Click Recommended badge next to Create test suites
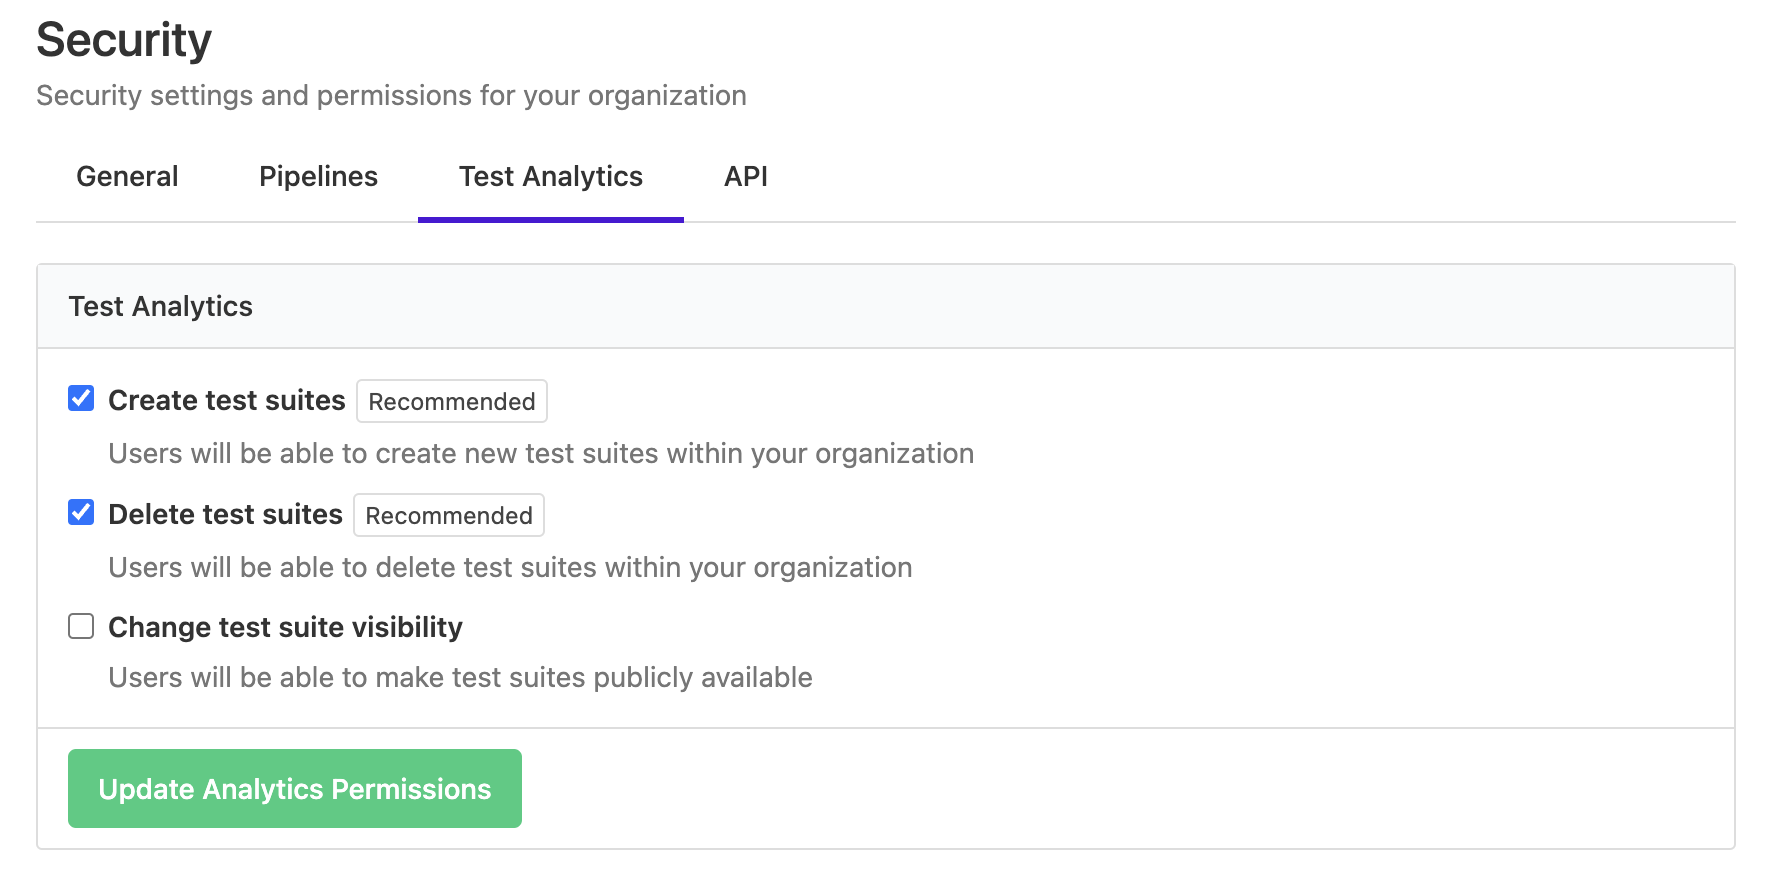Image resolution: width=1774 pixels, height=882 pixels. click(452, 401)
